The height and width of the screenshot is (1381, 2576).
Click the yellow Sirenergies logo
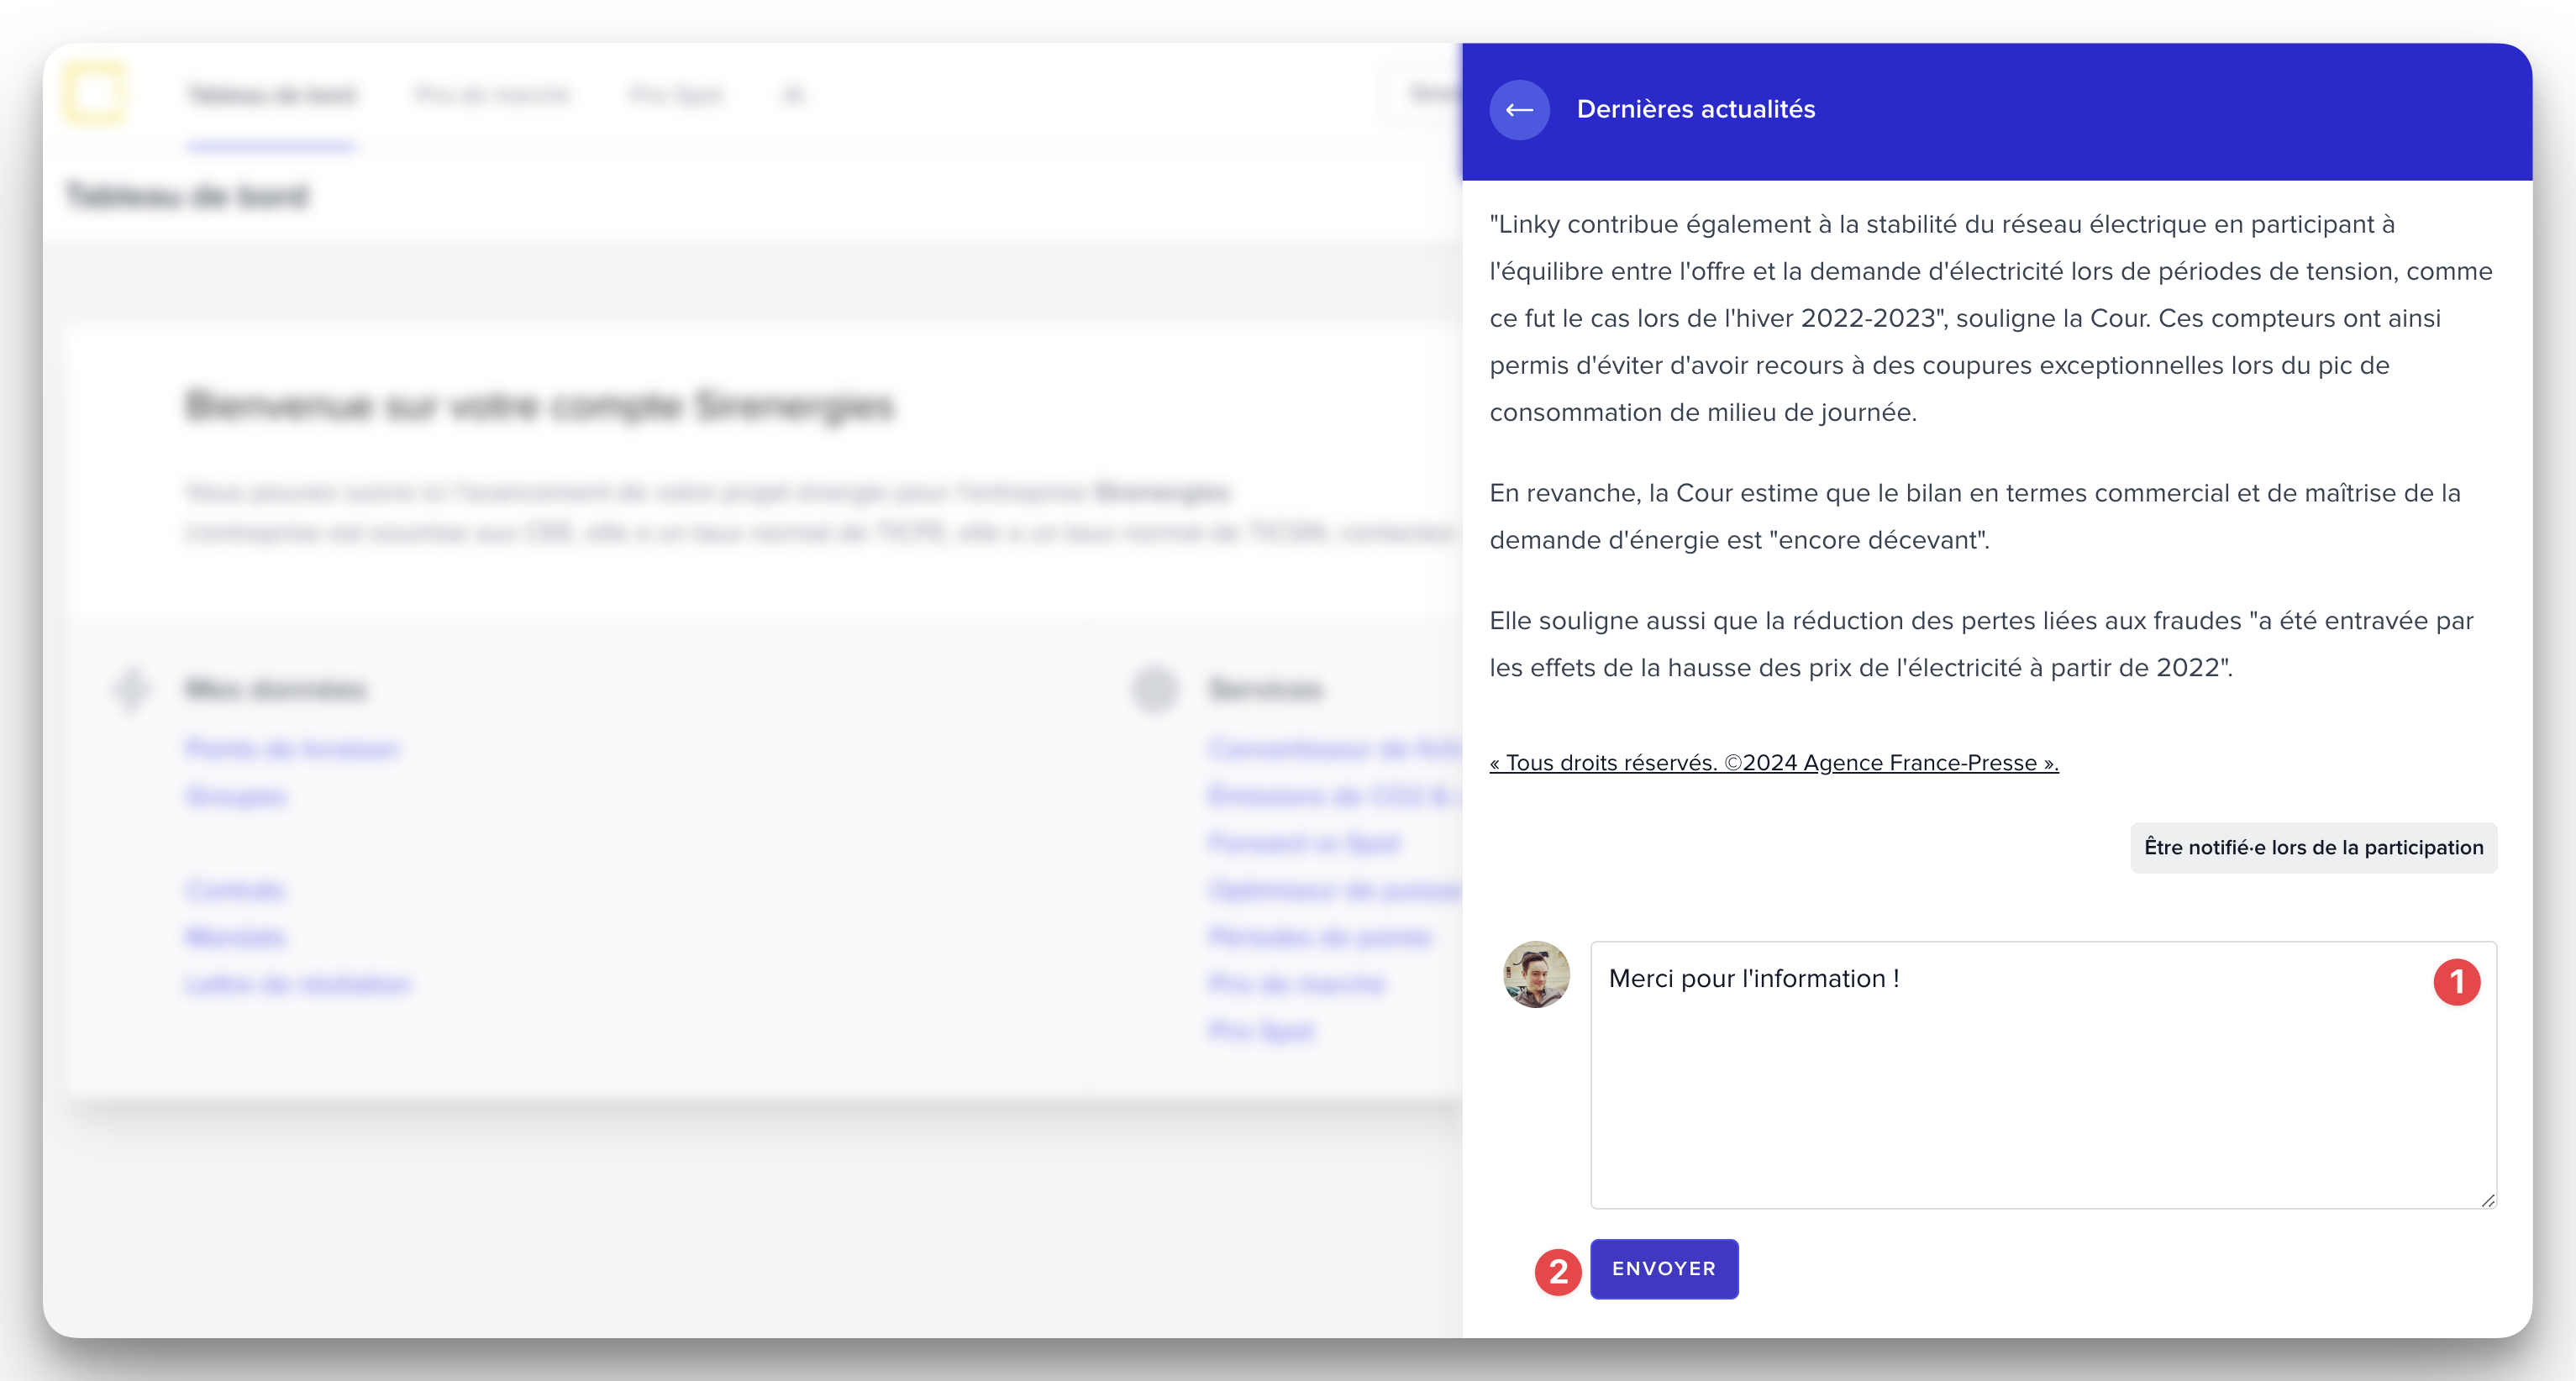pyautogui.click(x=95, y=94)
